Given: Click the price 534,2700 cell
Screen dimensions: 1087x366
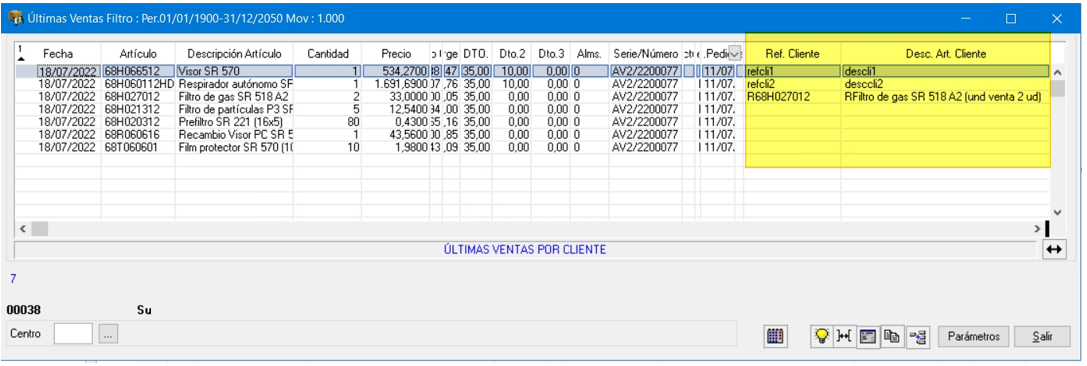Looking at the screenshot, I should (x=396, y=71).
